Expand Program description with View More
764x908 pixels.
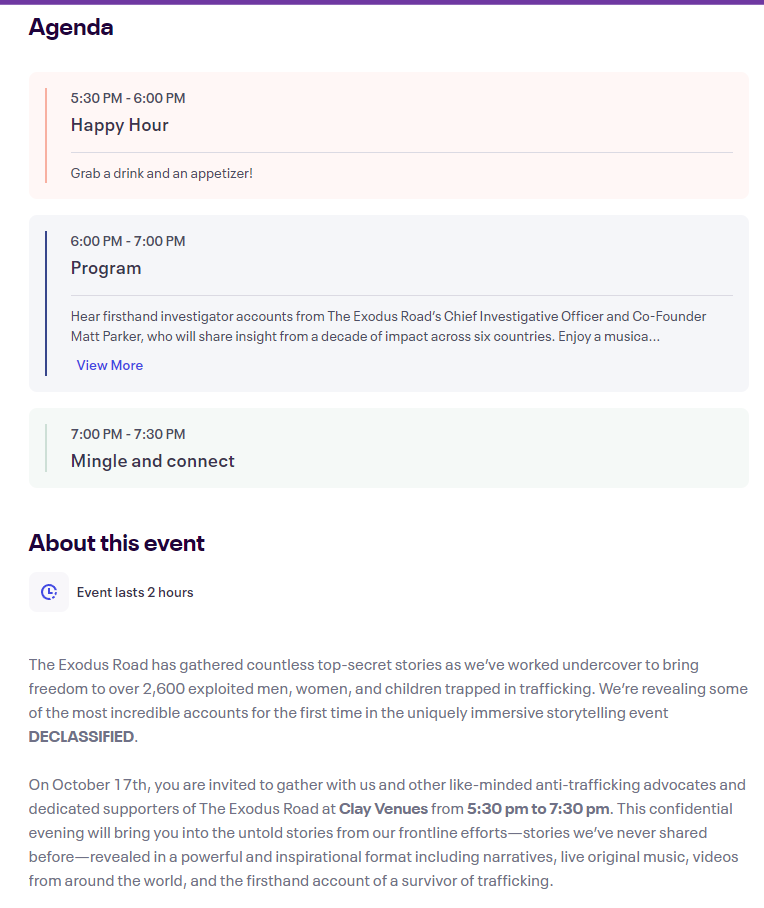pos(110,365)
